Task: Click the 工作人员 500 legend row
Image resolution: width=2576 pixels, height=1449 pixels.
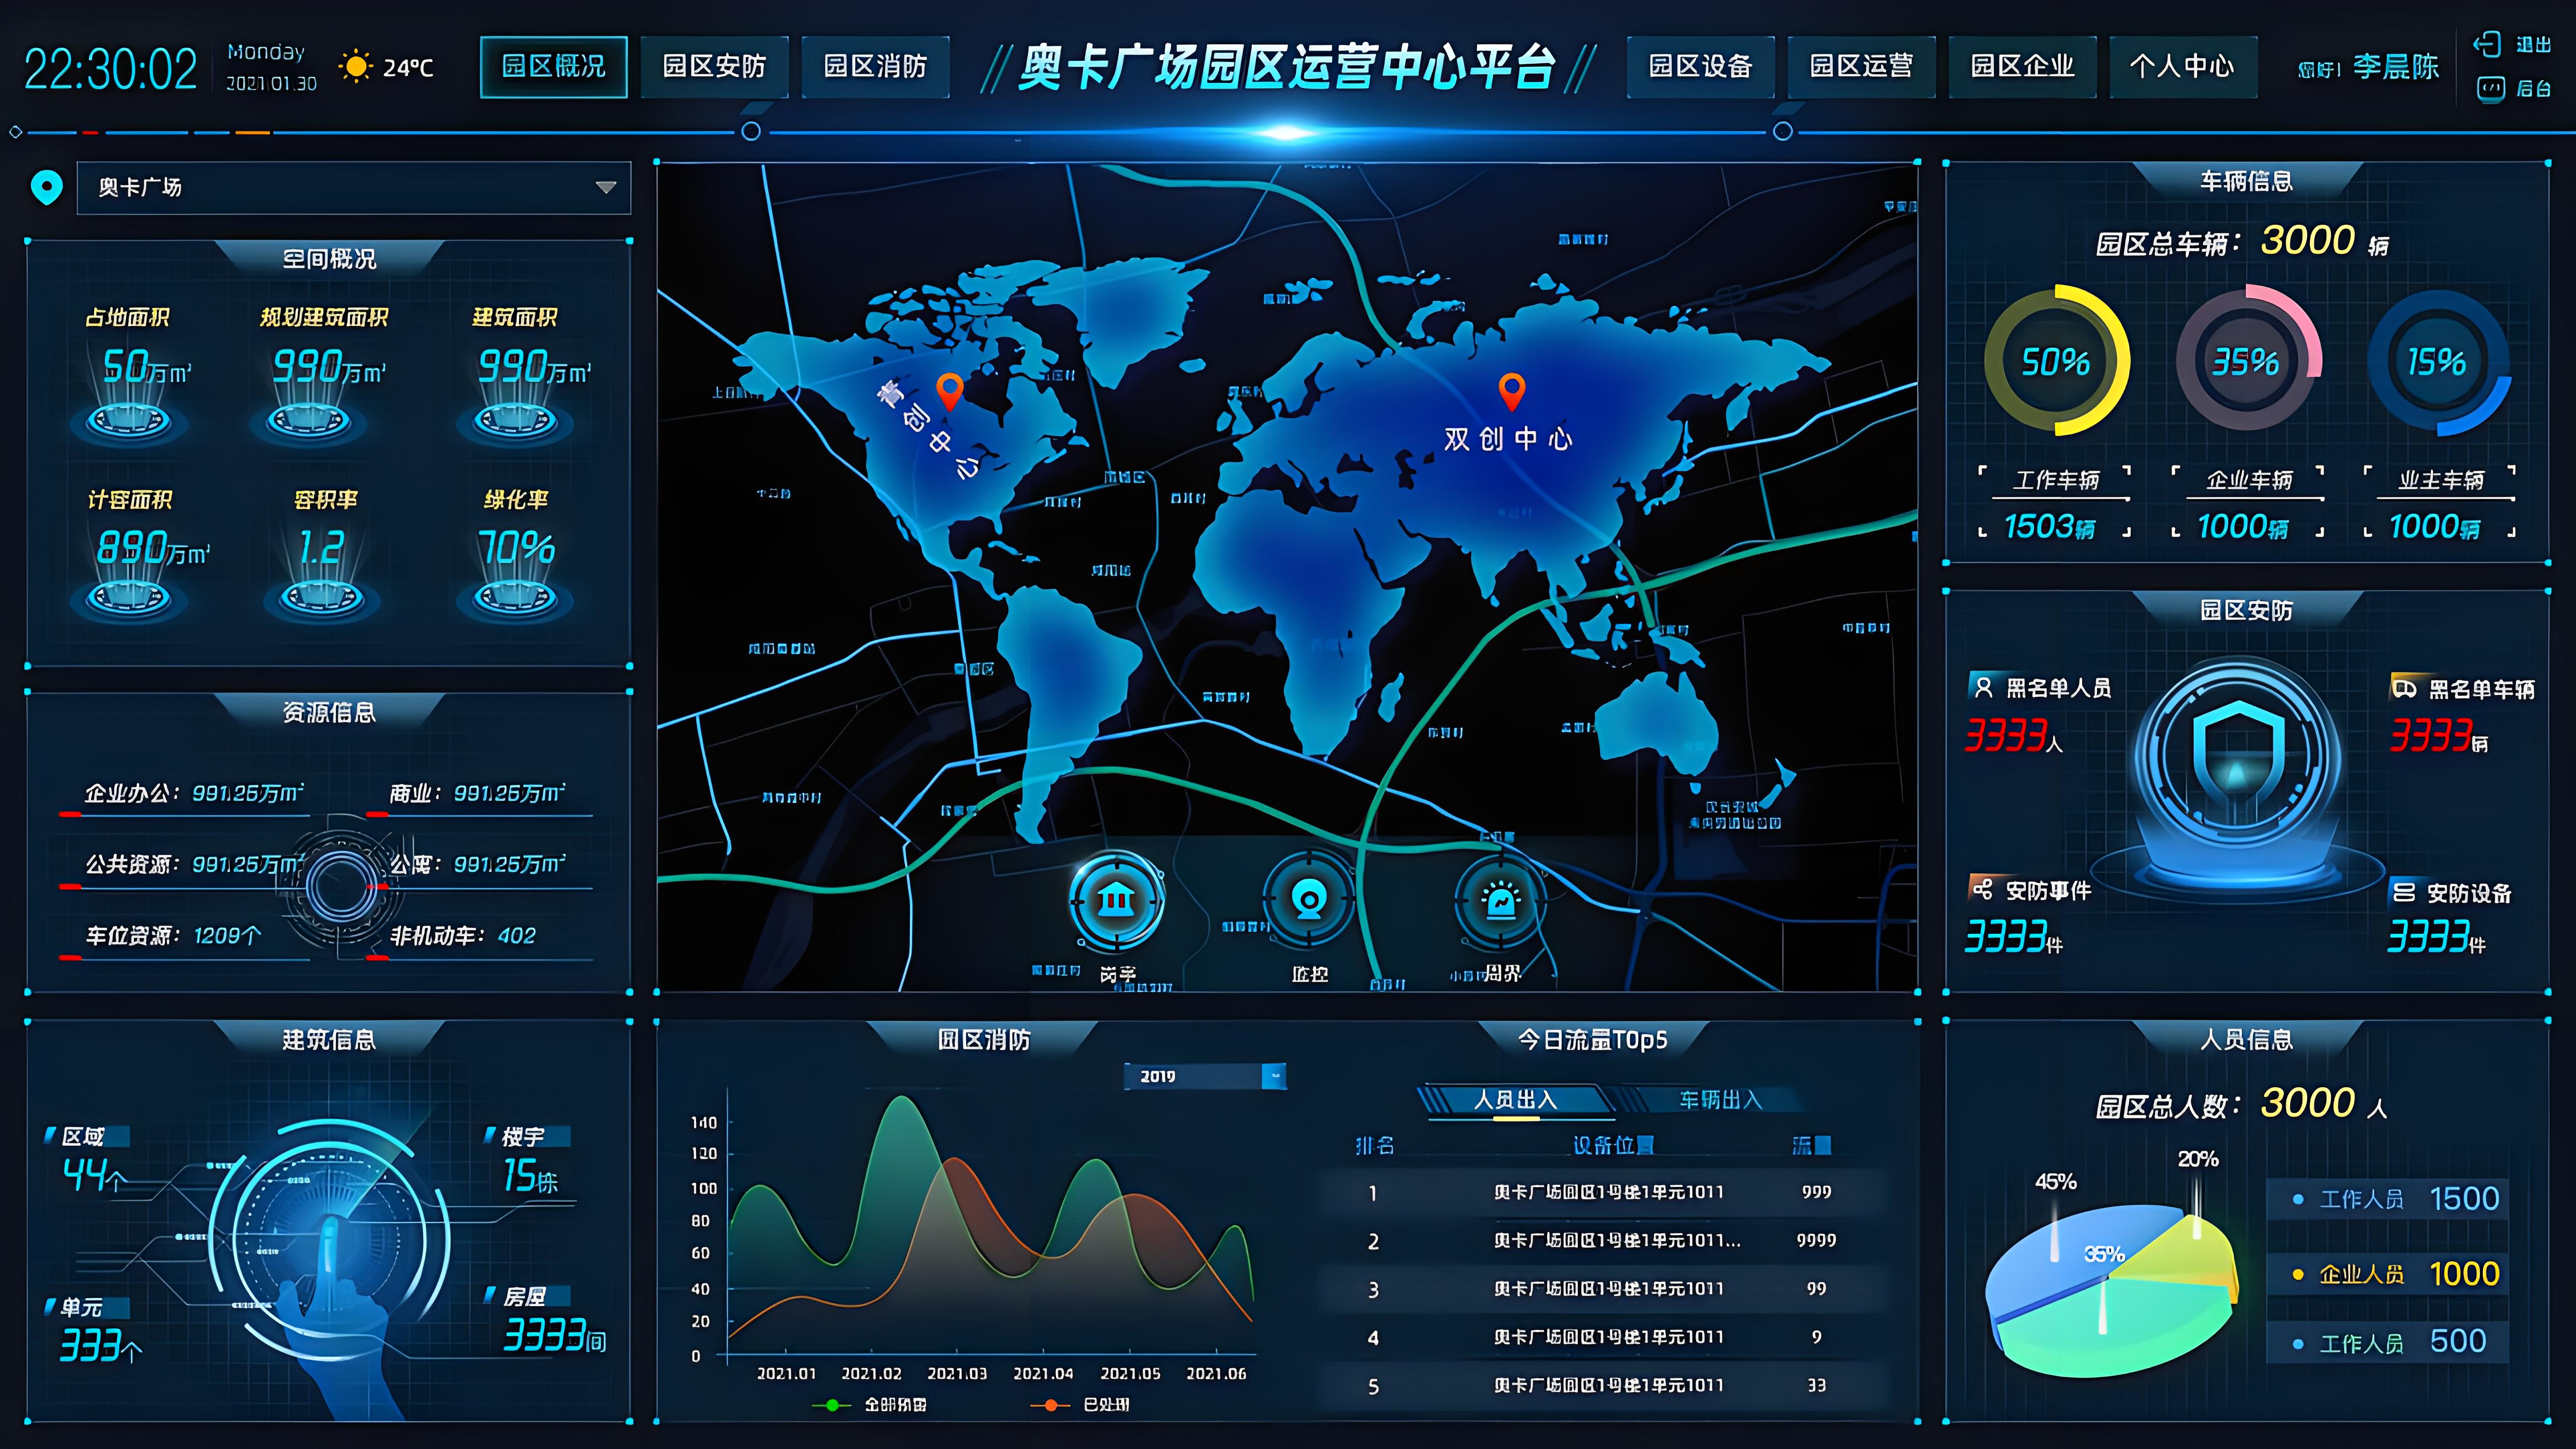Action: point(2388,1341)
